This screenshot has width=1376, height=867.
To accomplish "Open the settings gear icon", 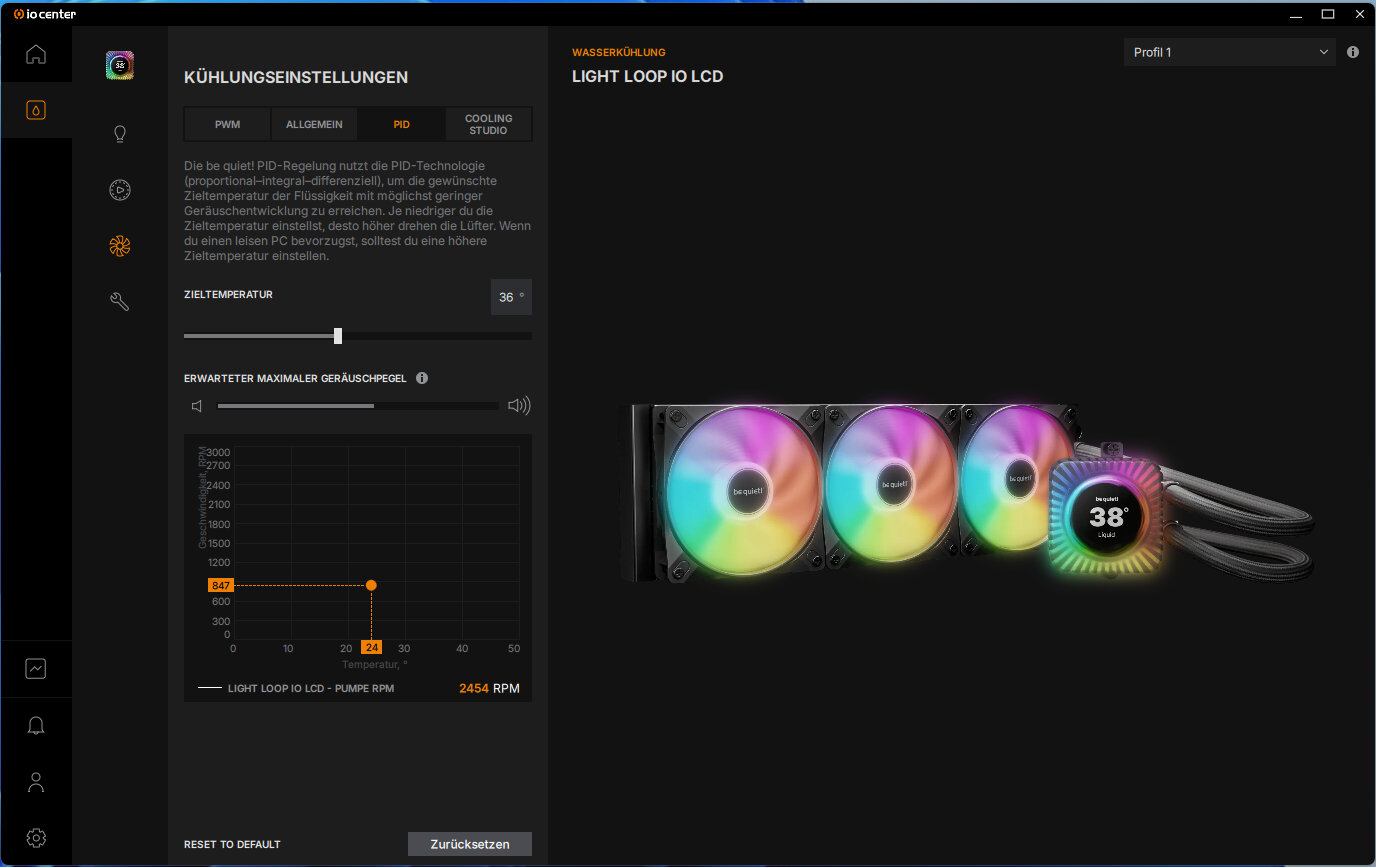I will [x=36, y=838].
